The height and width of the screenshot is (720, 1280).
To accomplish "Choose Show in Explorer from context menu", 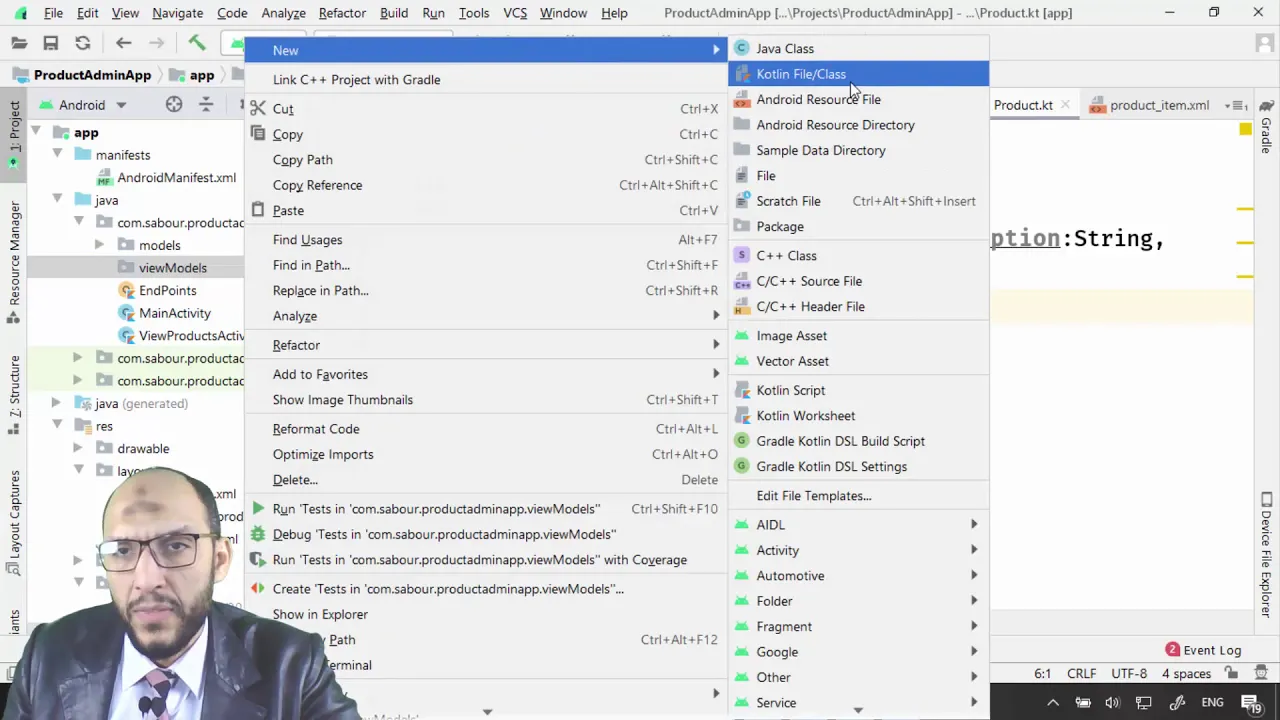I will 486,615.
